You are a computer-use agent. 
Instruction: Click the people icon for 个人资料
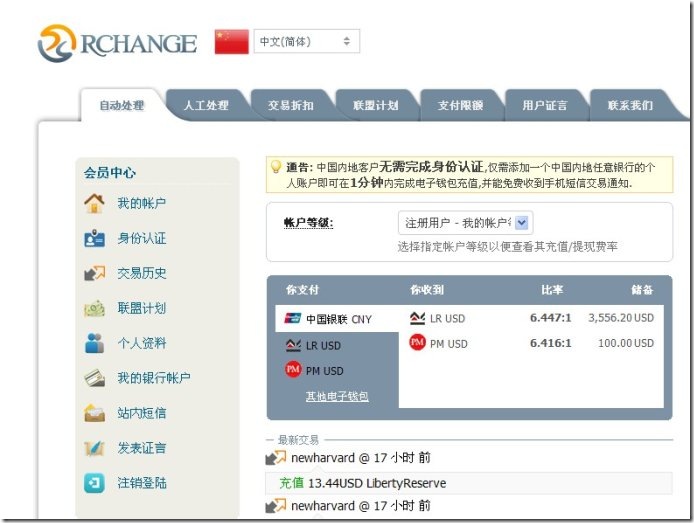(x=94, y=343)
